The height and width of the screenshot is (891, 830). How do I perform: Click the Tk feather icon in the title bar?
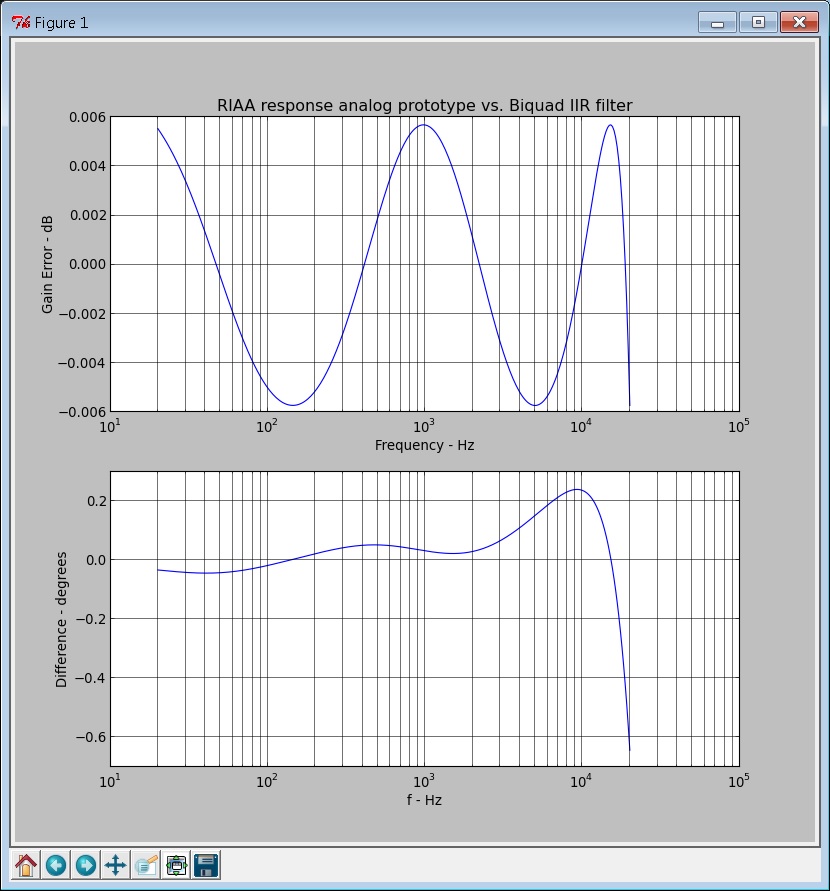pos(20,23)
